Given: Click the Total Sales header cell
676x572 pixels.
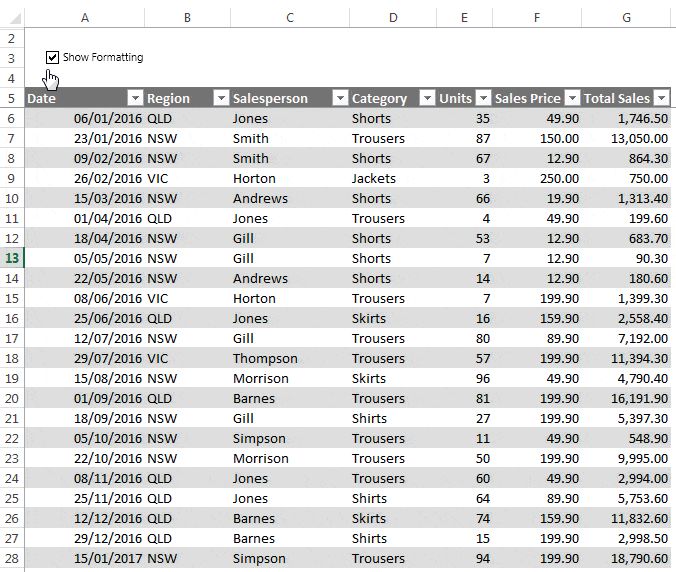Looking at the screenshot, I should tap(626, 98).
